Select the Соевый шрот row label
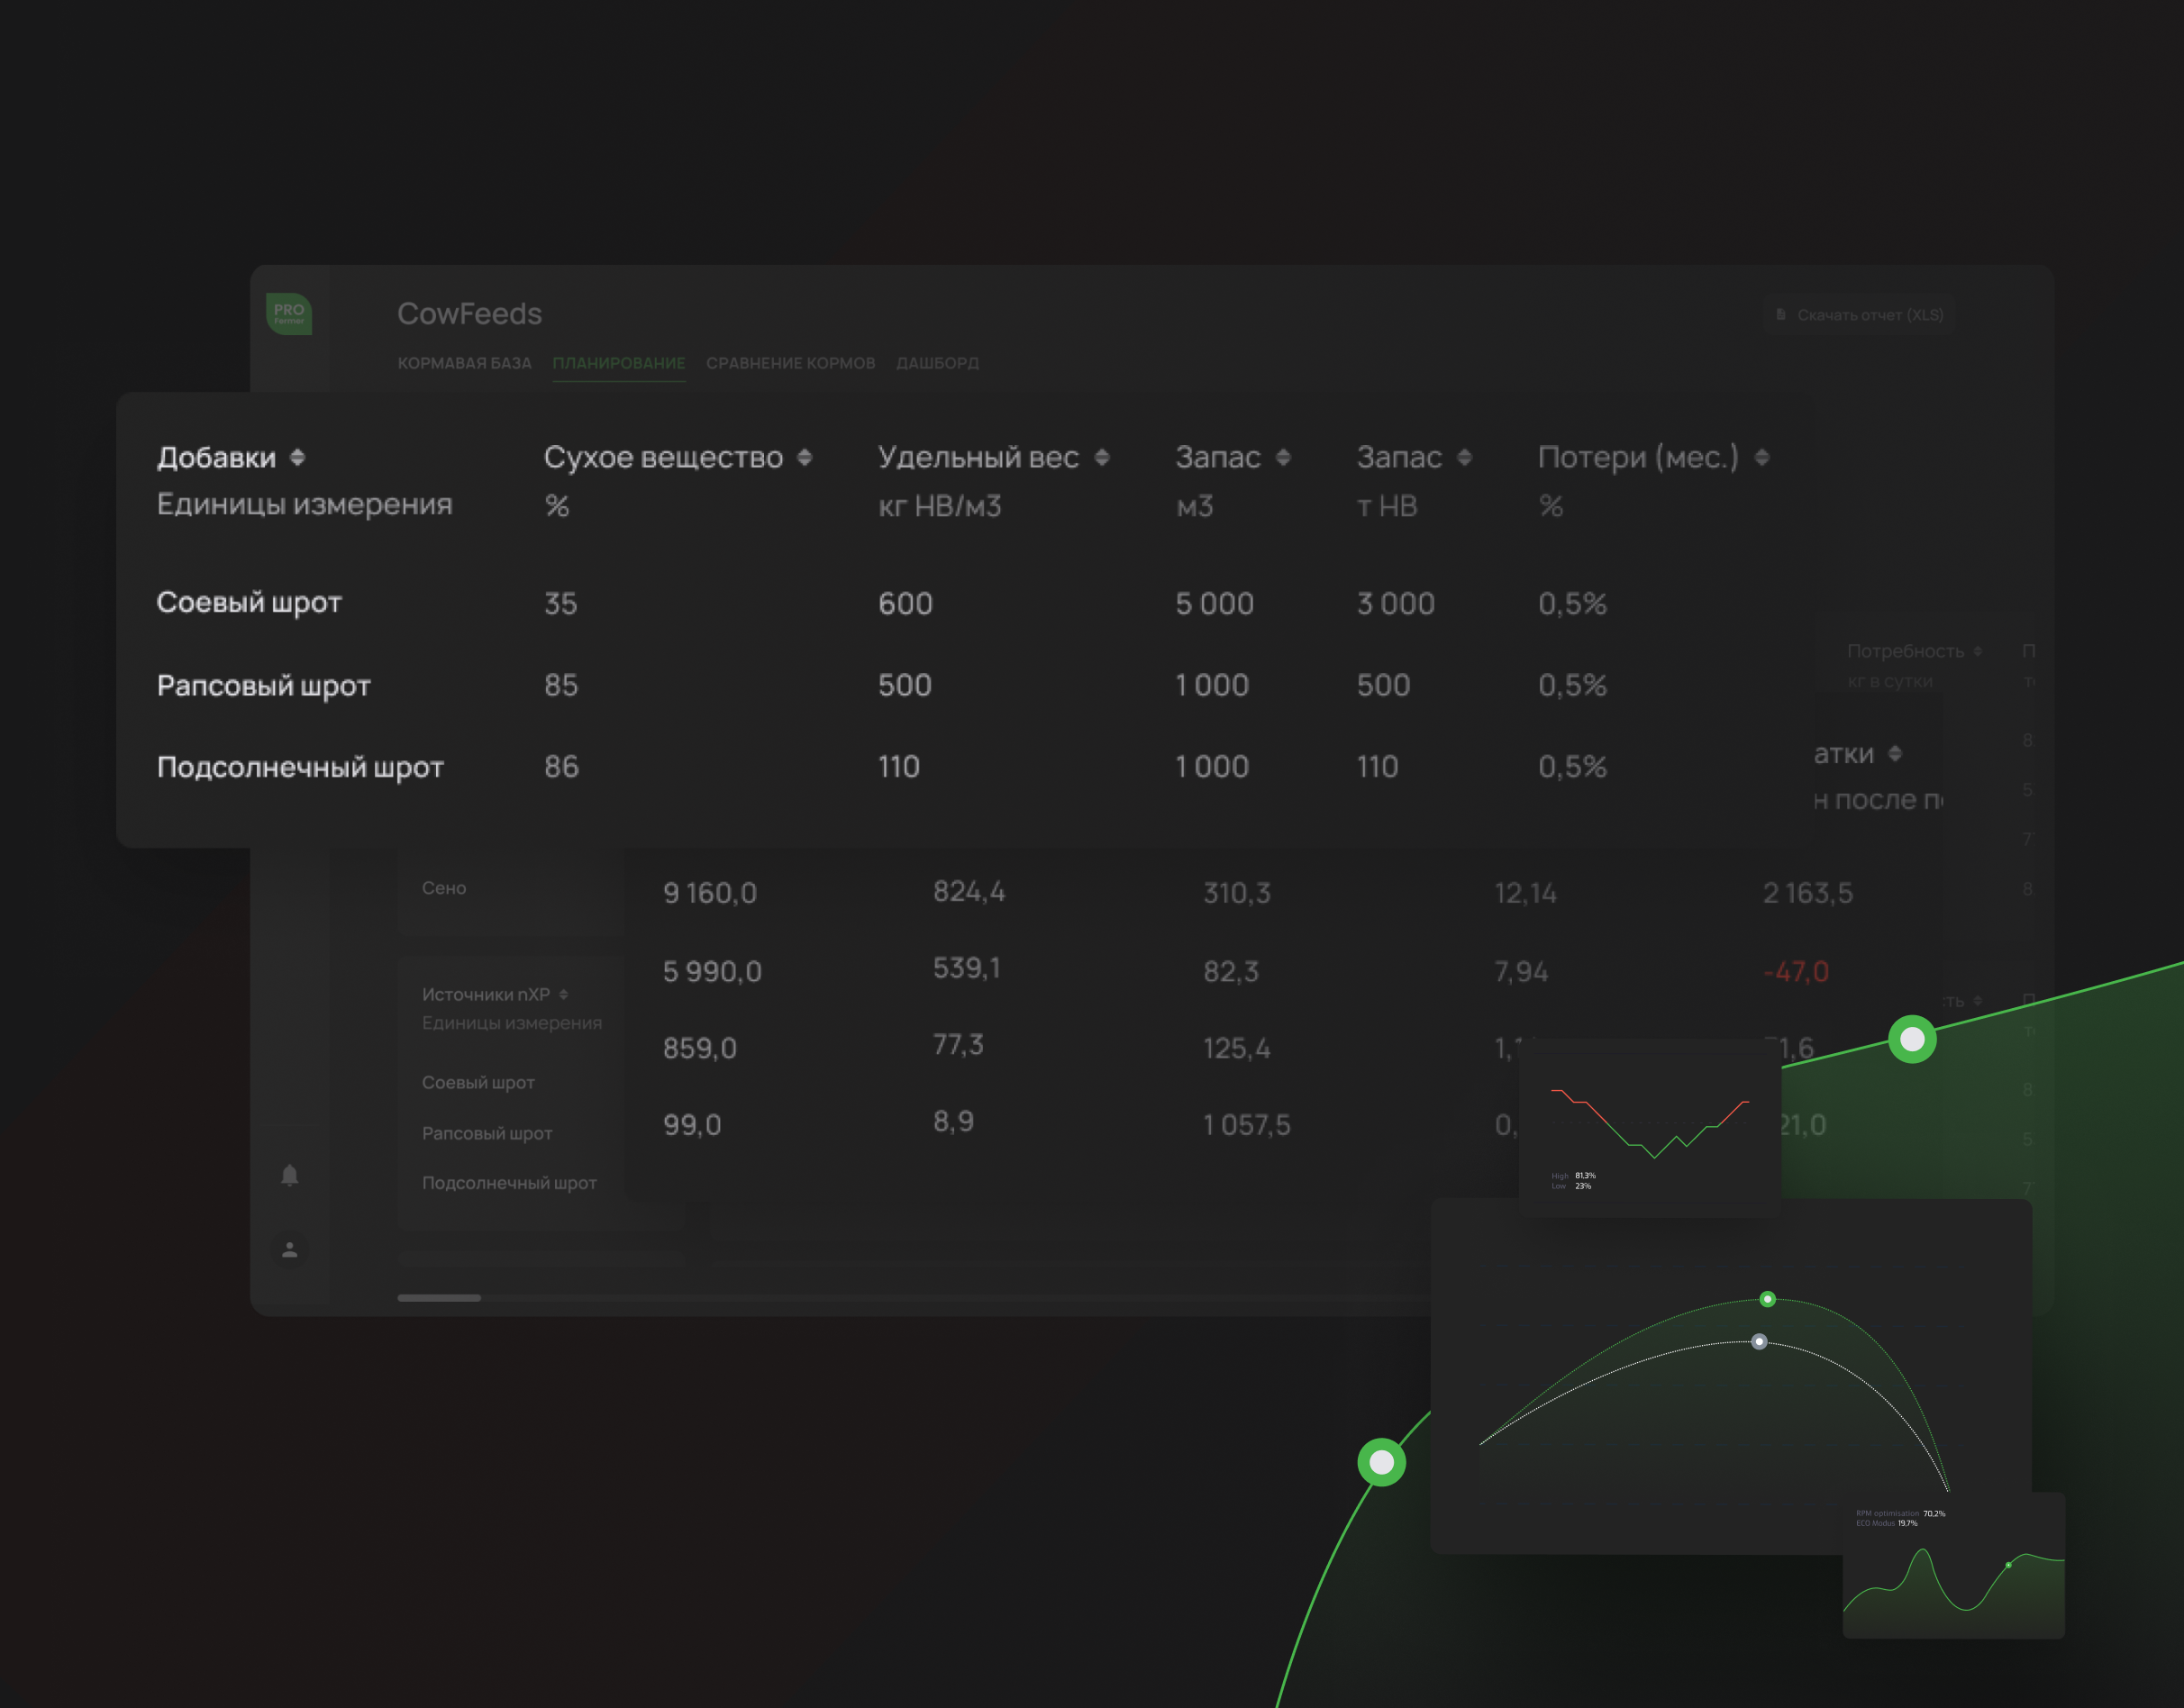This screenshot has height=1708, width=2184. [x=249, y=602]
